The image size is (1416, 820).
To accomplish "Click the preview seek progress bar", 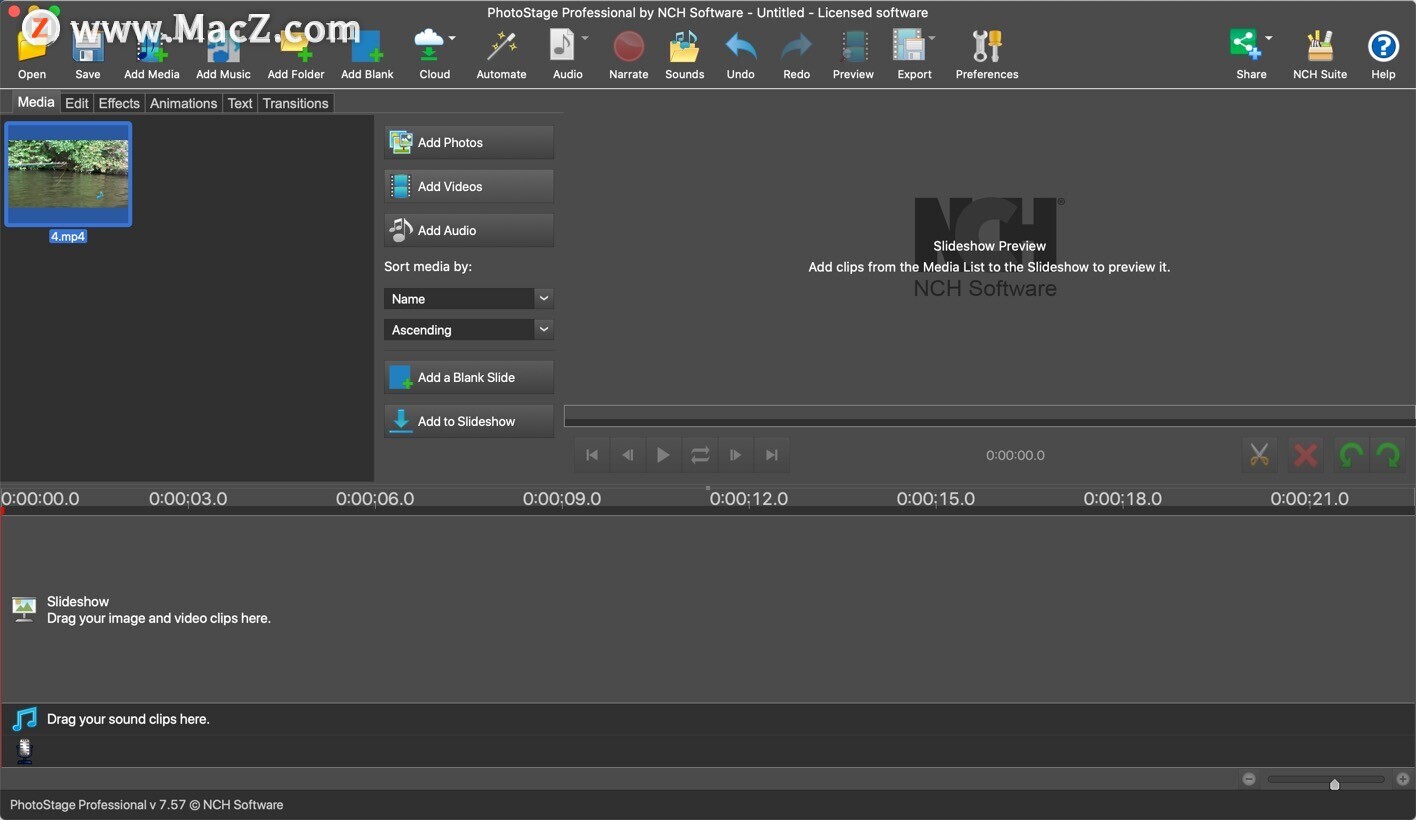I will [x=989, y=415].
